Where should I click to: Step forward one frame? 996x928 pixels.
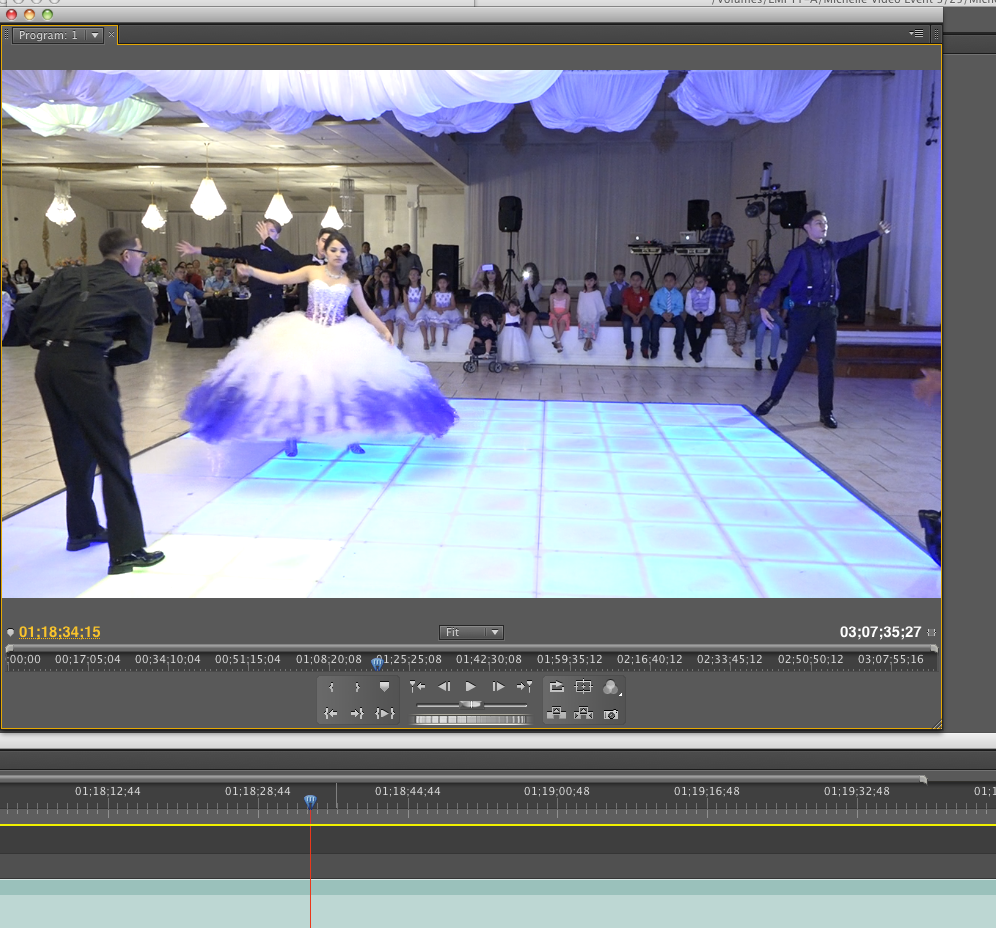[498, 687]
